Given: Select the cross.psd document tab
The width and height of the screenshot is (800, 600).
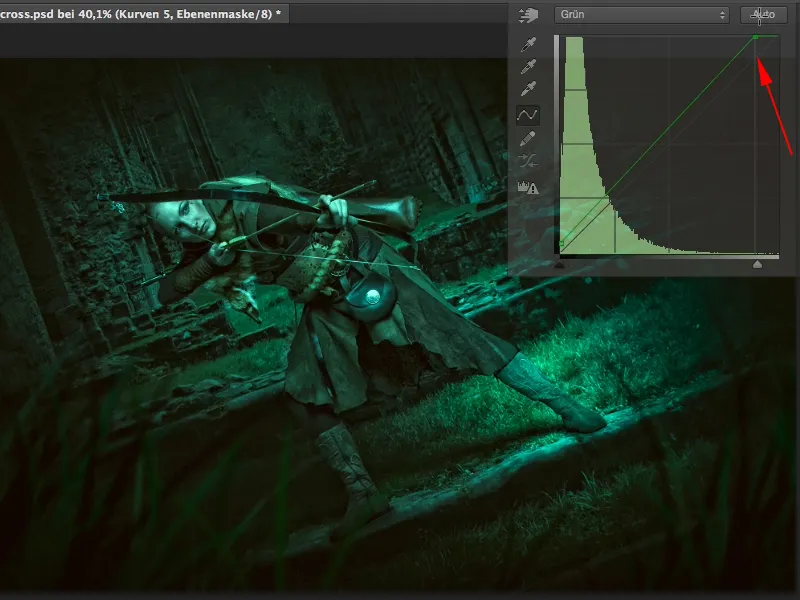Looking at the screenshot, I should click(x=144, y=14).
